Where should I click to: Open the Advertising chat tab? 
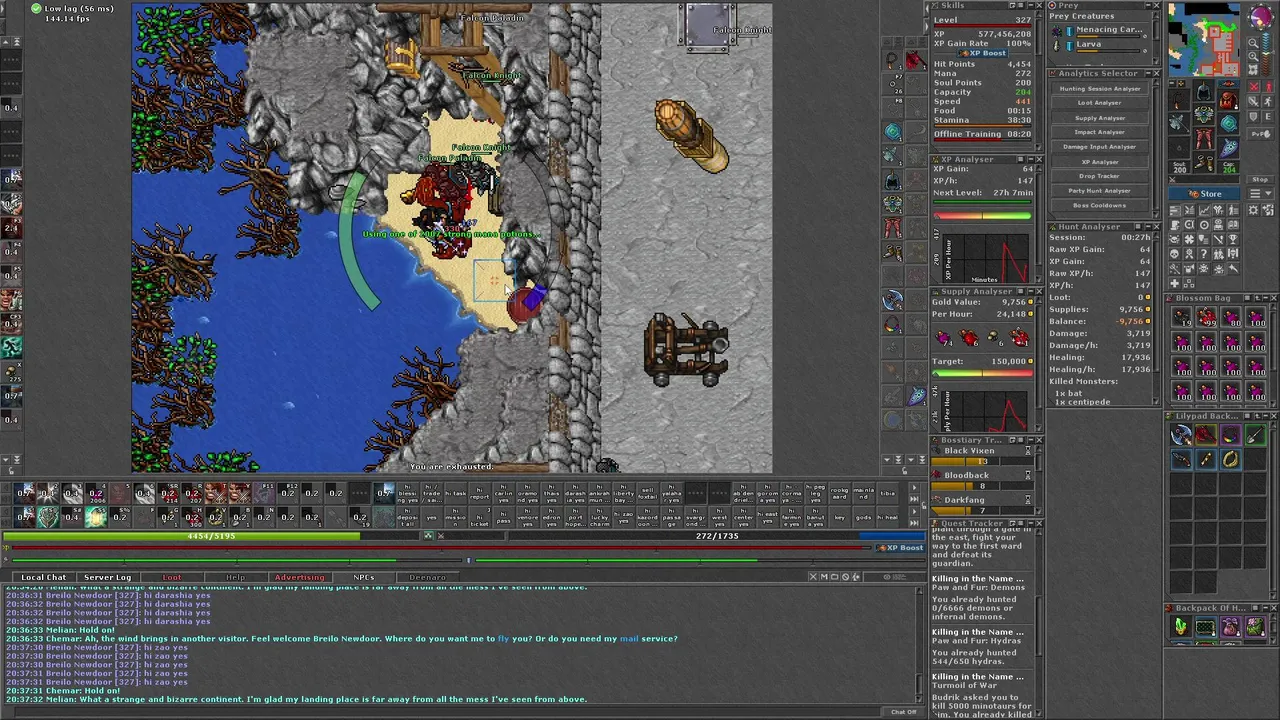click(x=299, y=577)
